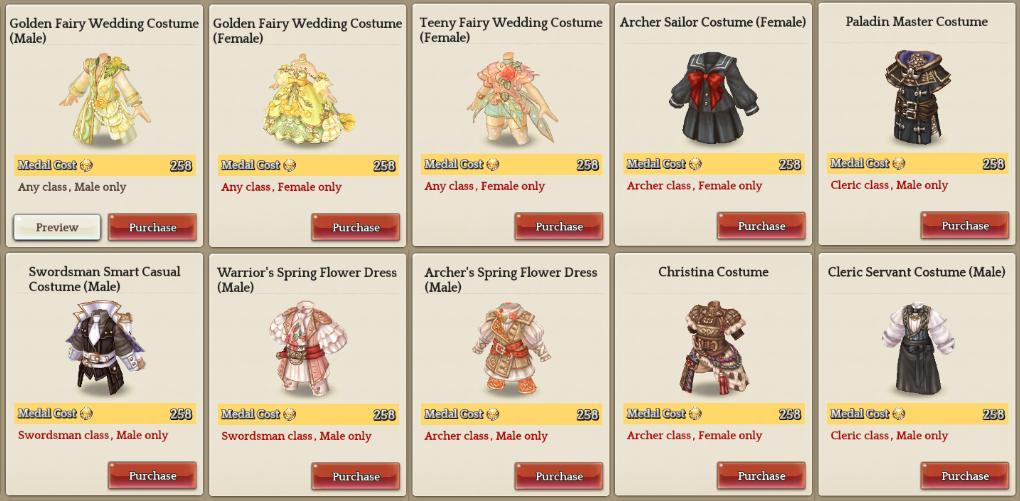Purchase the Golden Fairy Wedding Costume (Female)
1020x501 pixels.
[355, 228]
